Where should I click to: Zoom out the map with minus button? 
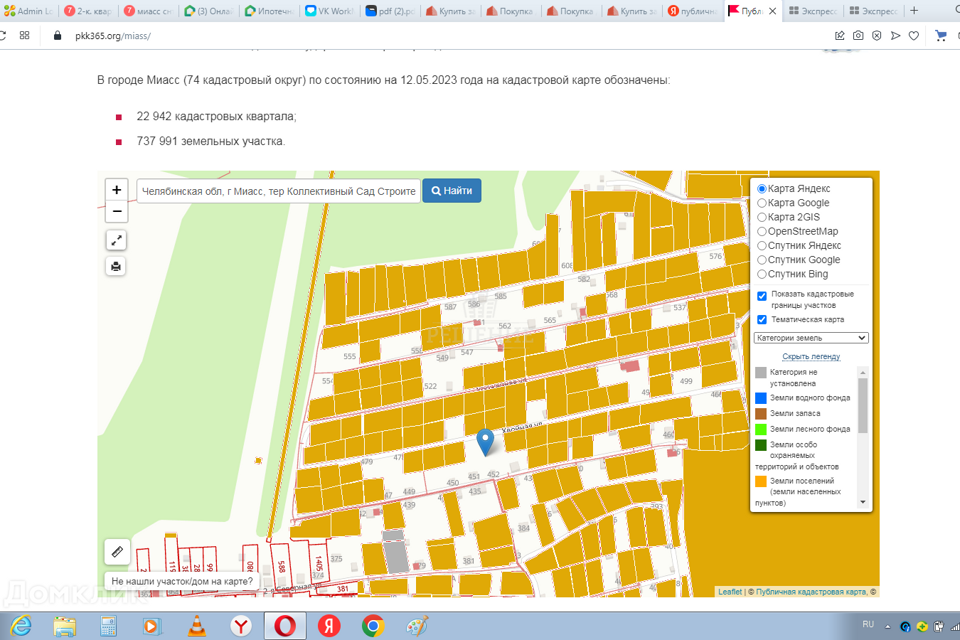117,212
